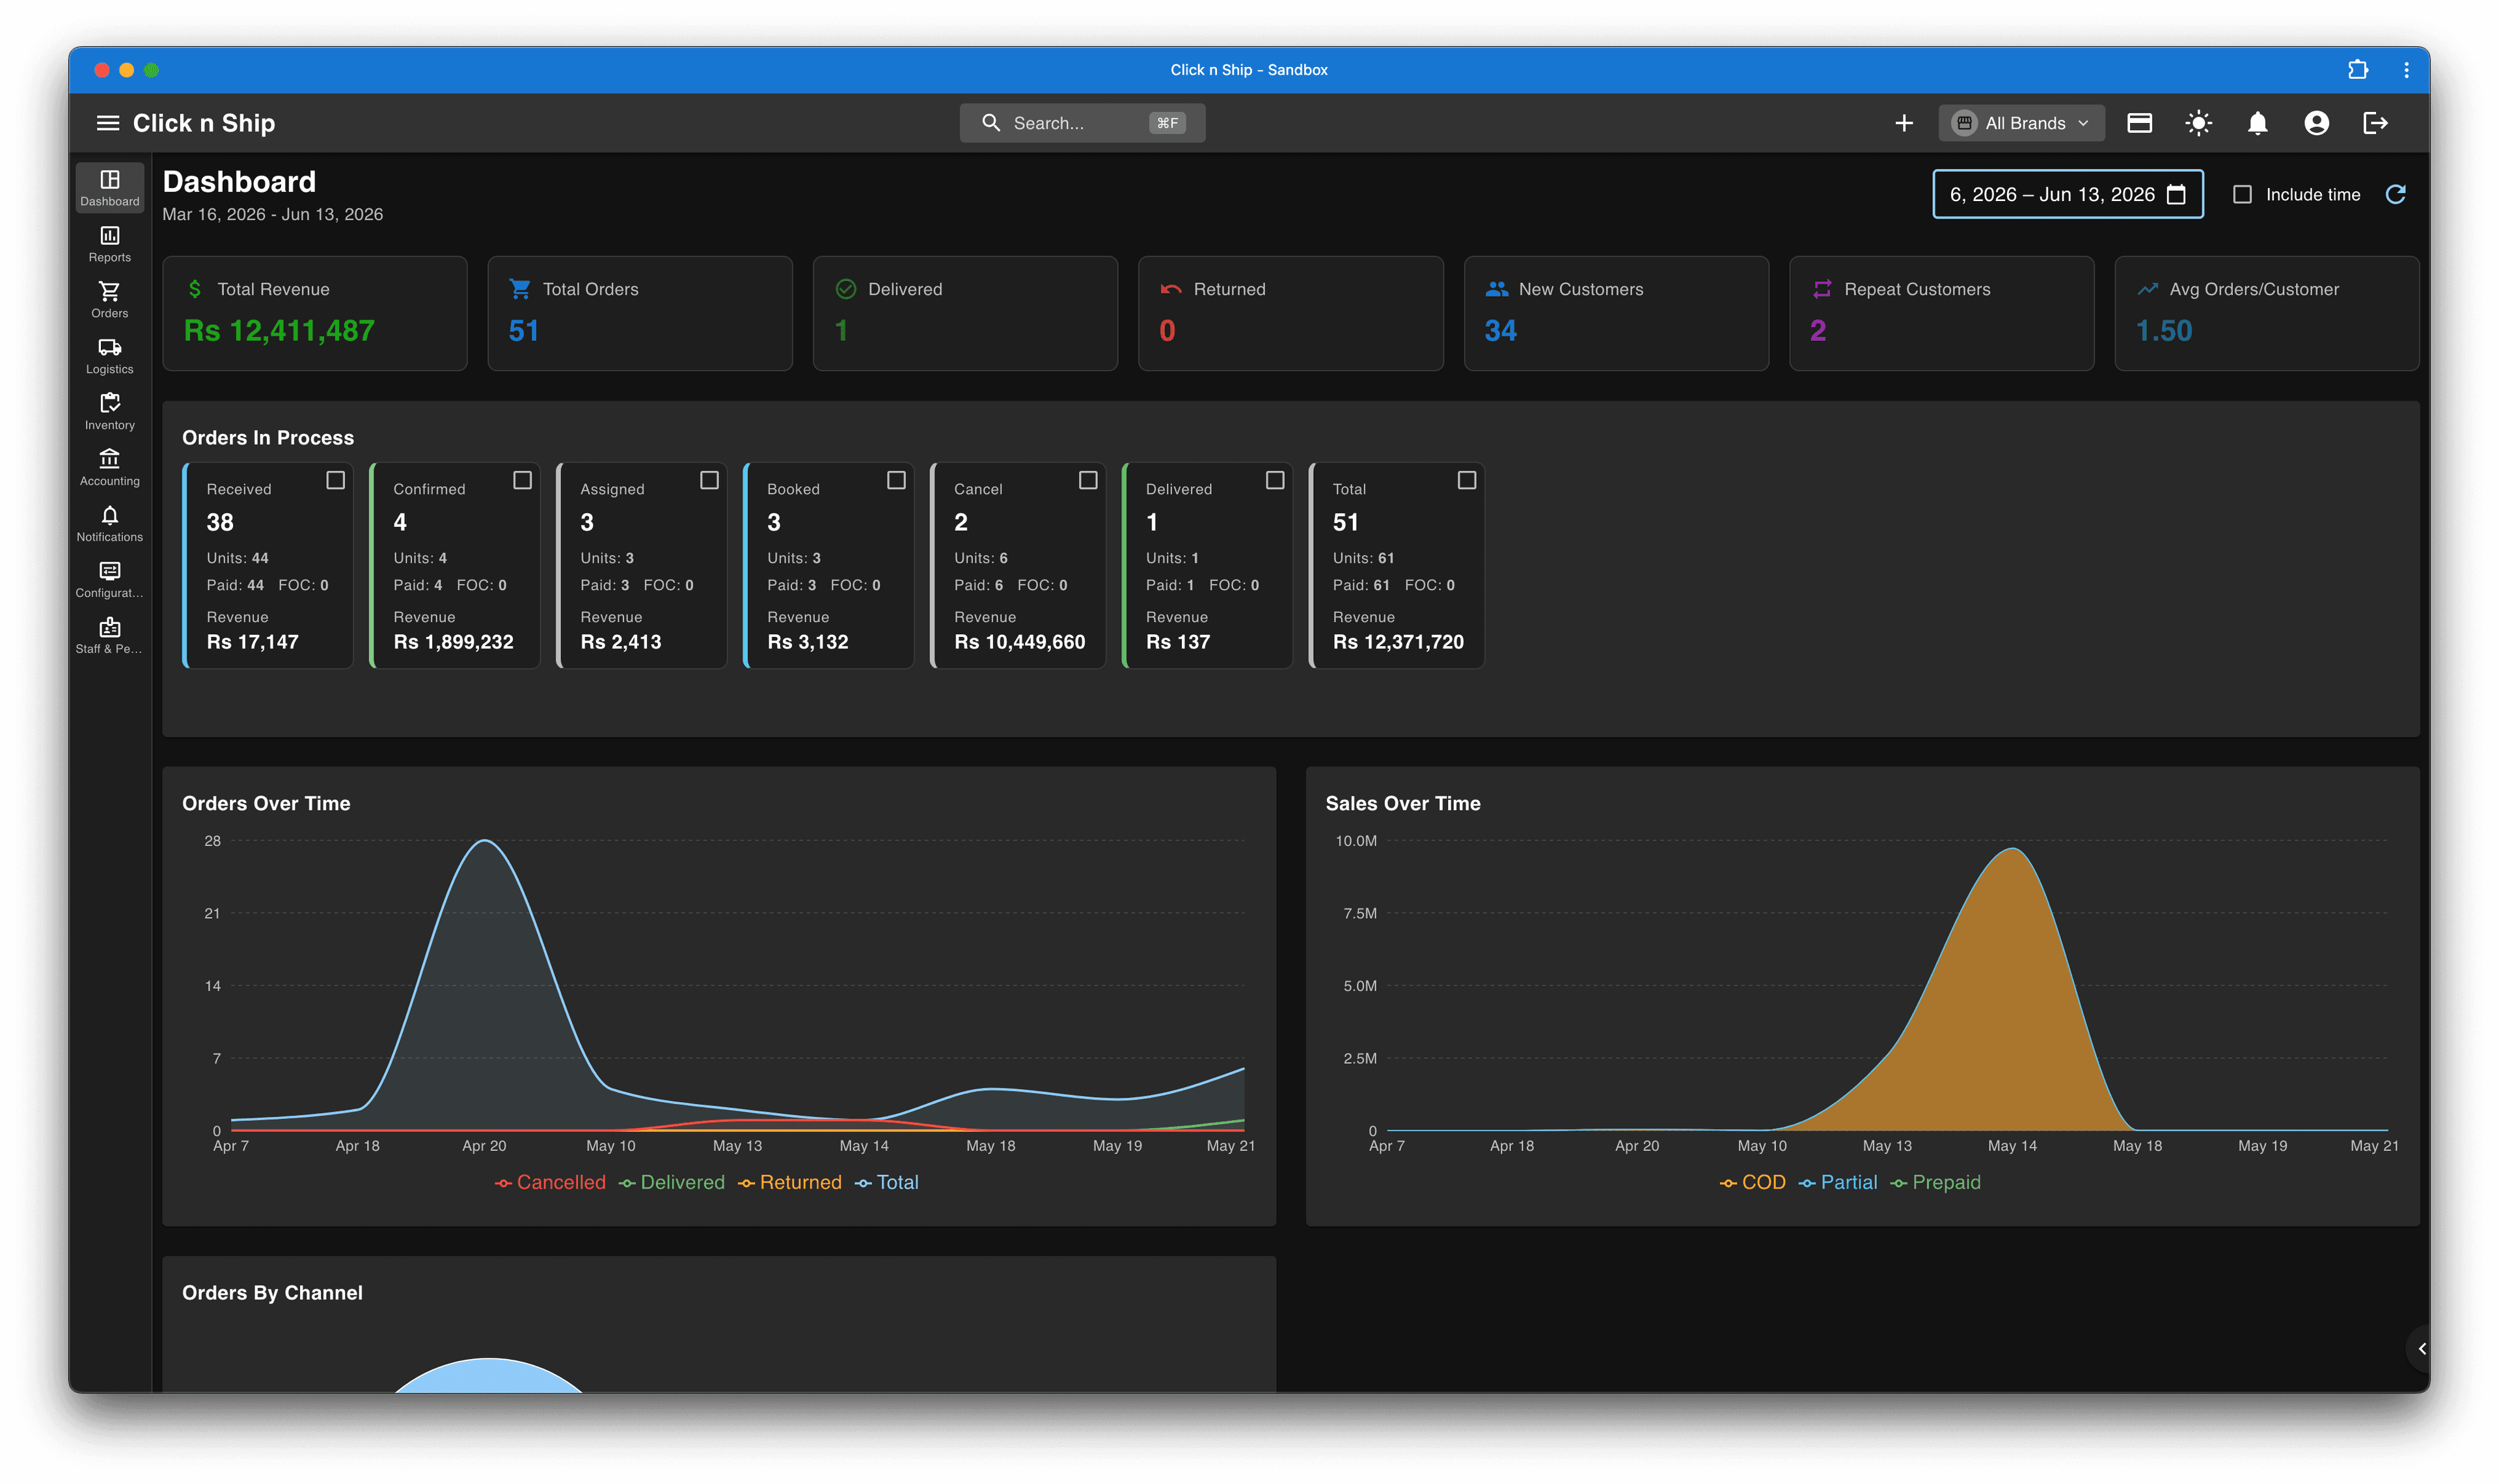Screen dimensions: 2499x1484
Task: Click the COD legend color marker
Action: pyautogui.click(x=1728, y=1183)
